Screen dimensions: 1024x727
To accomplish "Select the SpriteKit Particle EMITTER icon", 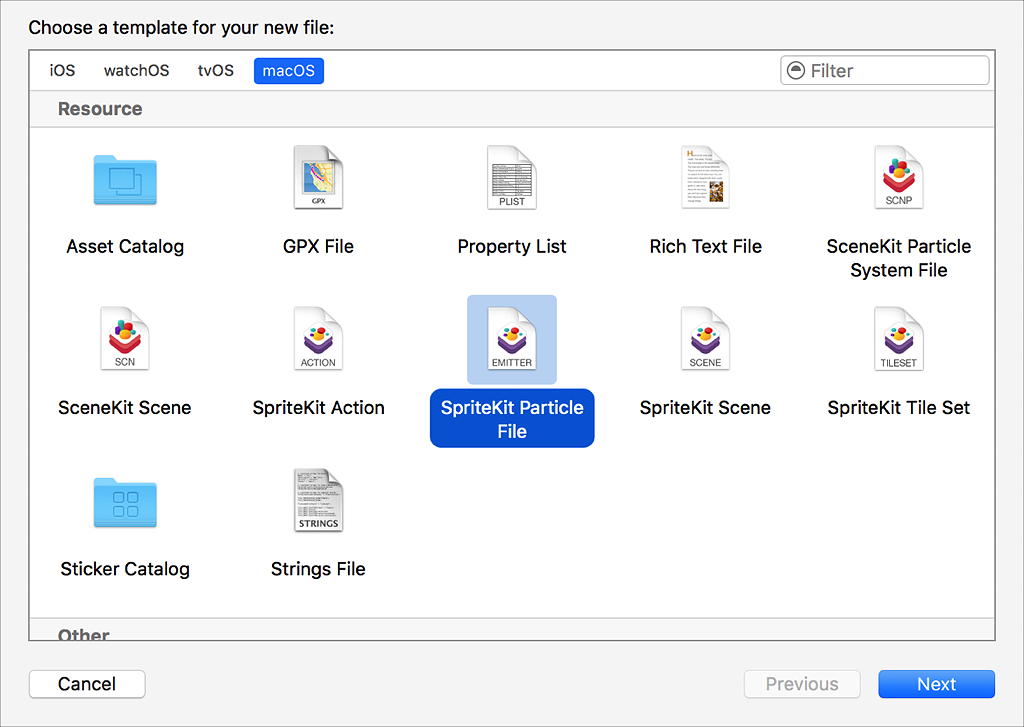I will 512,338.
